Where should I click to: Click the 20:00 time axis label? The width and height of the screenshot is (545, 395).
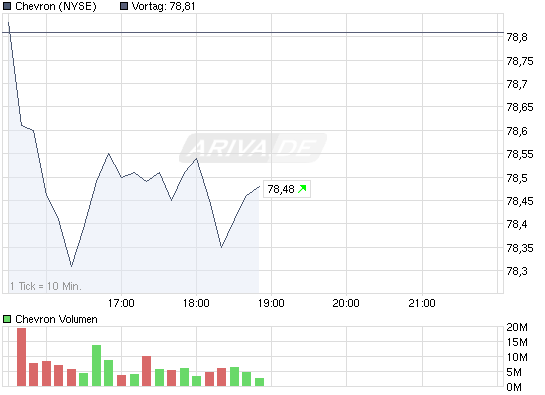pos(346,303)
